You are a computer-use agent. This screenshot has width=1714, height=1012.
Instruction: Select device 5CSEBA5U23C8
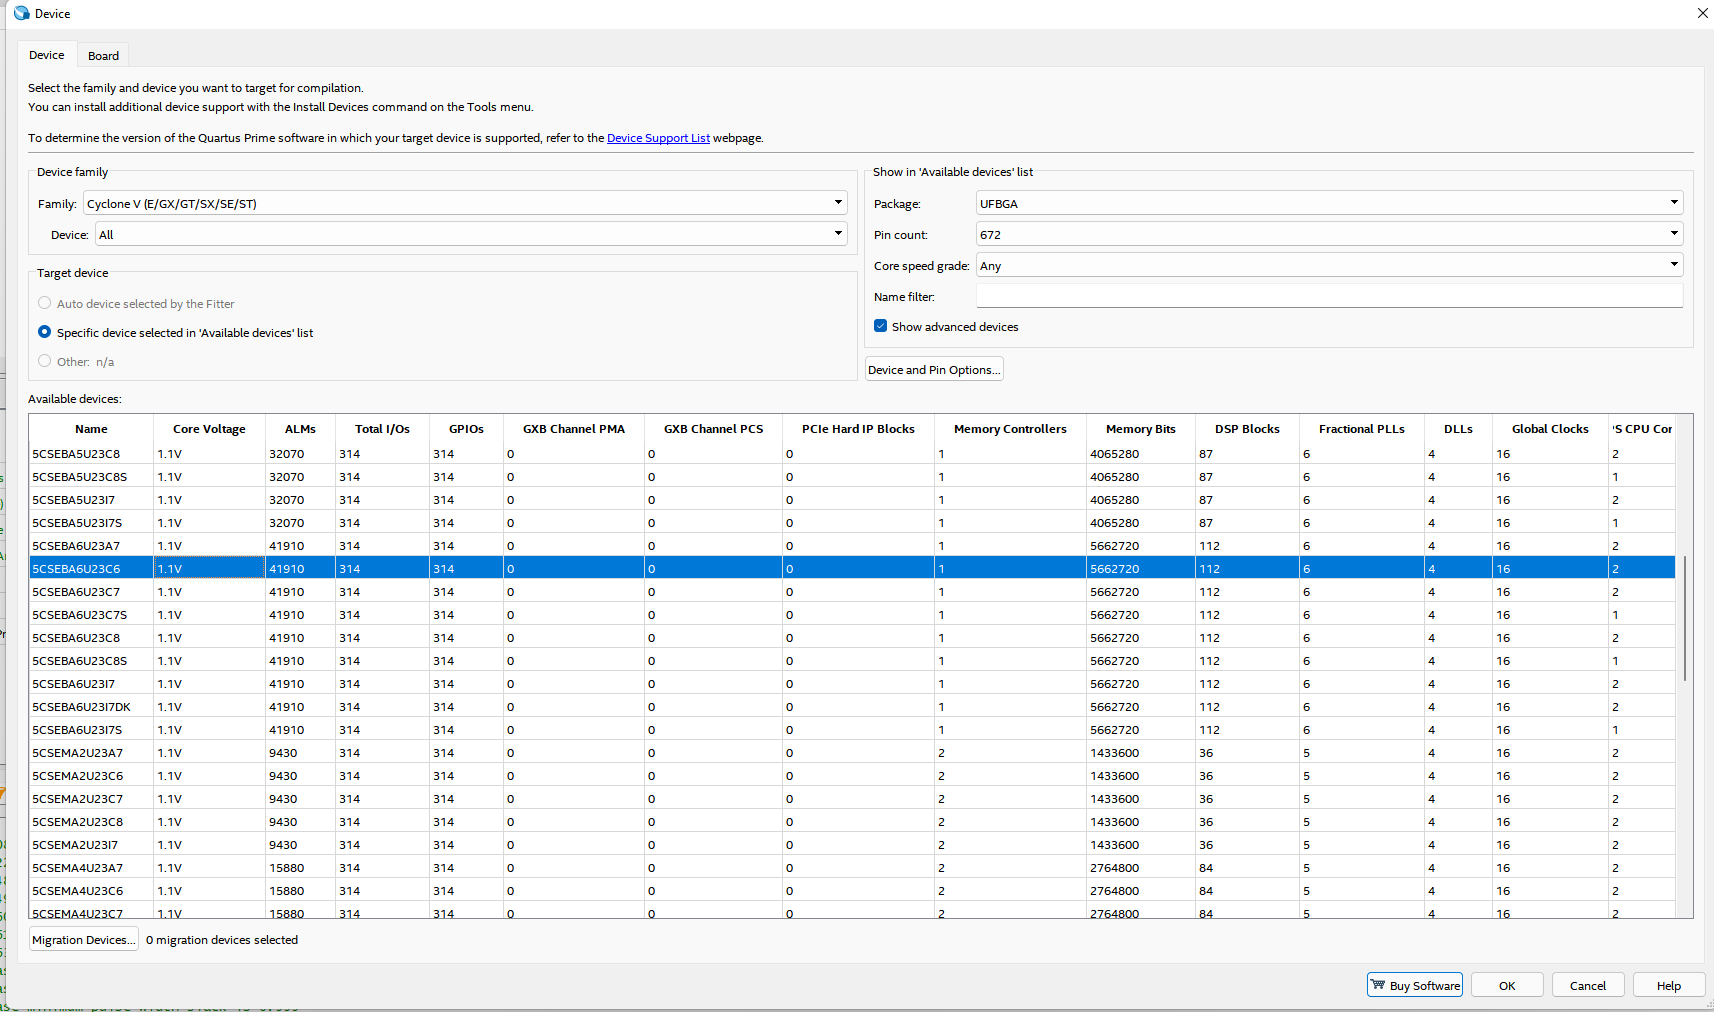pyautogui.click(x=852, y=453)
